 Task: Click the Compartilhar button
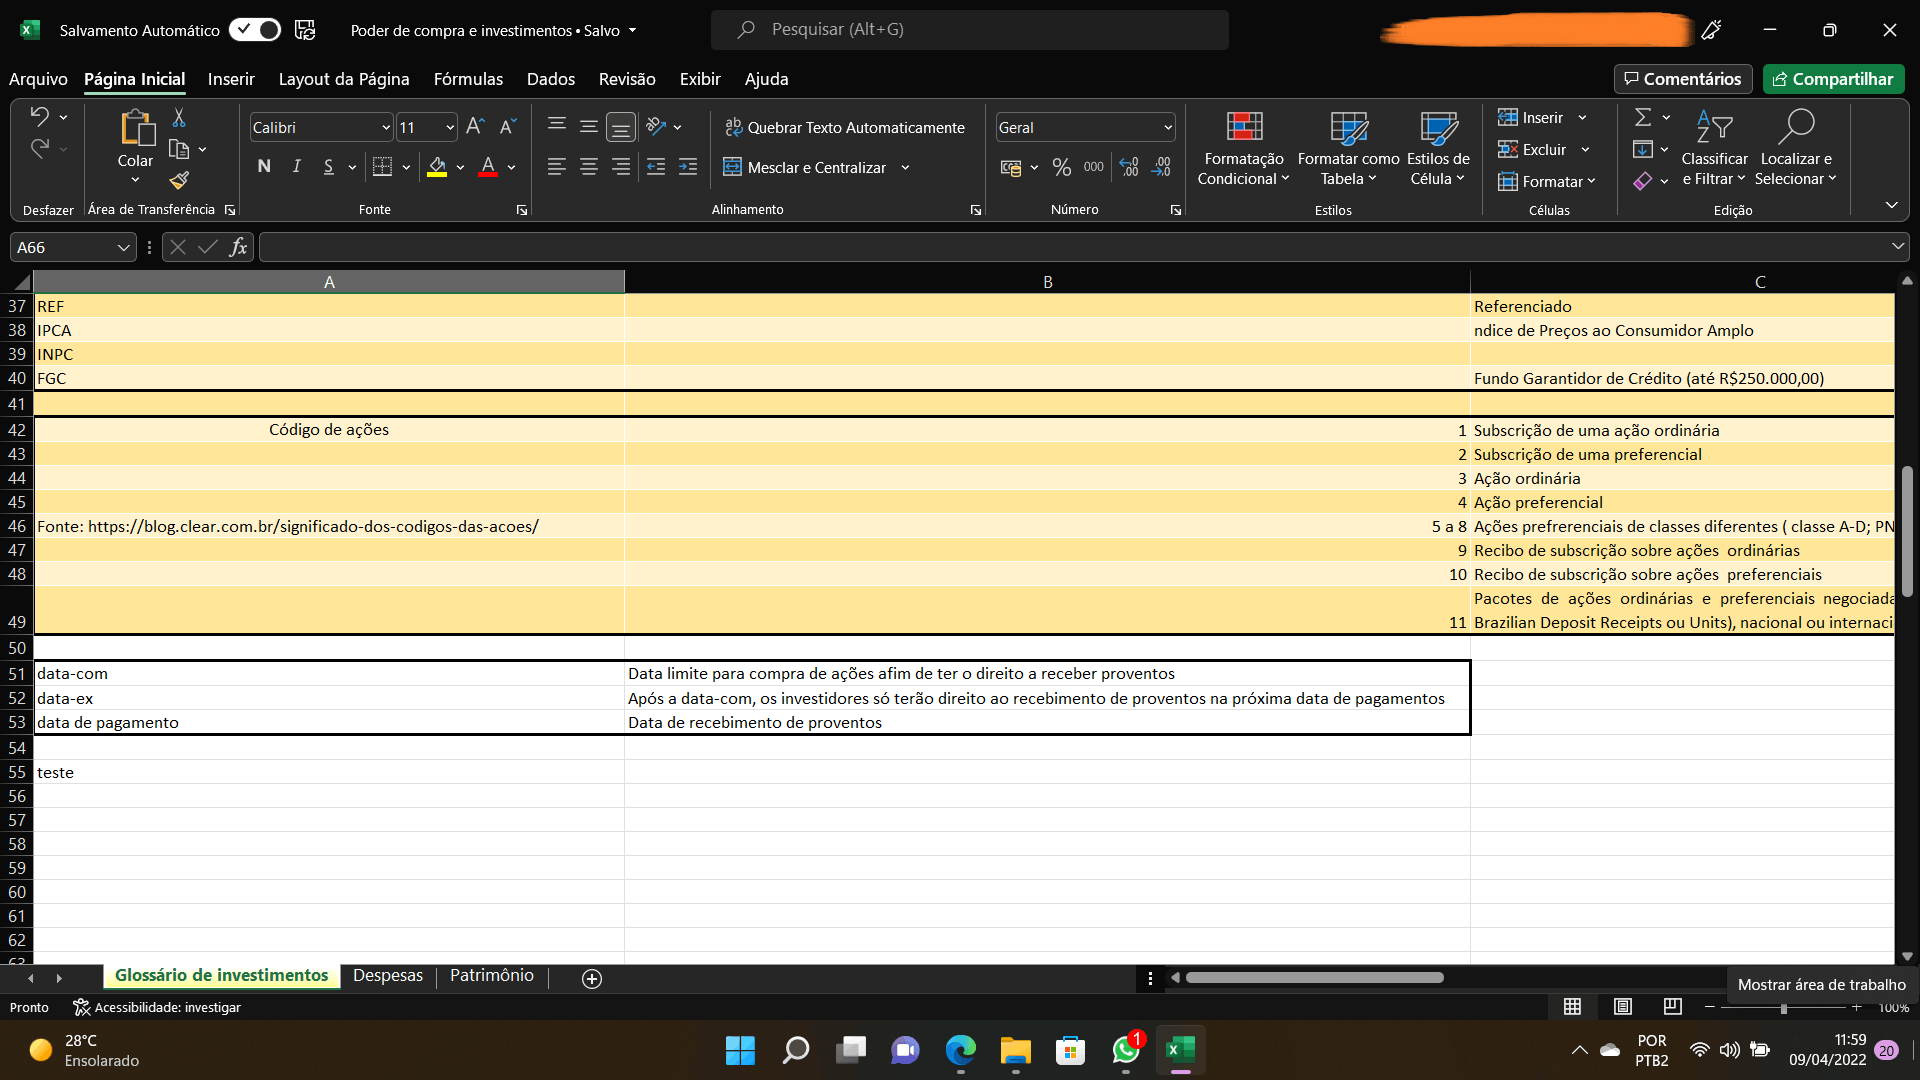pos(1833,79)
